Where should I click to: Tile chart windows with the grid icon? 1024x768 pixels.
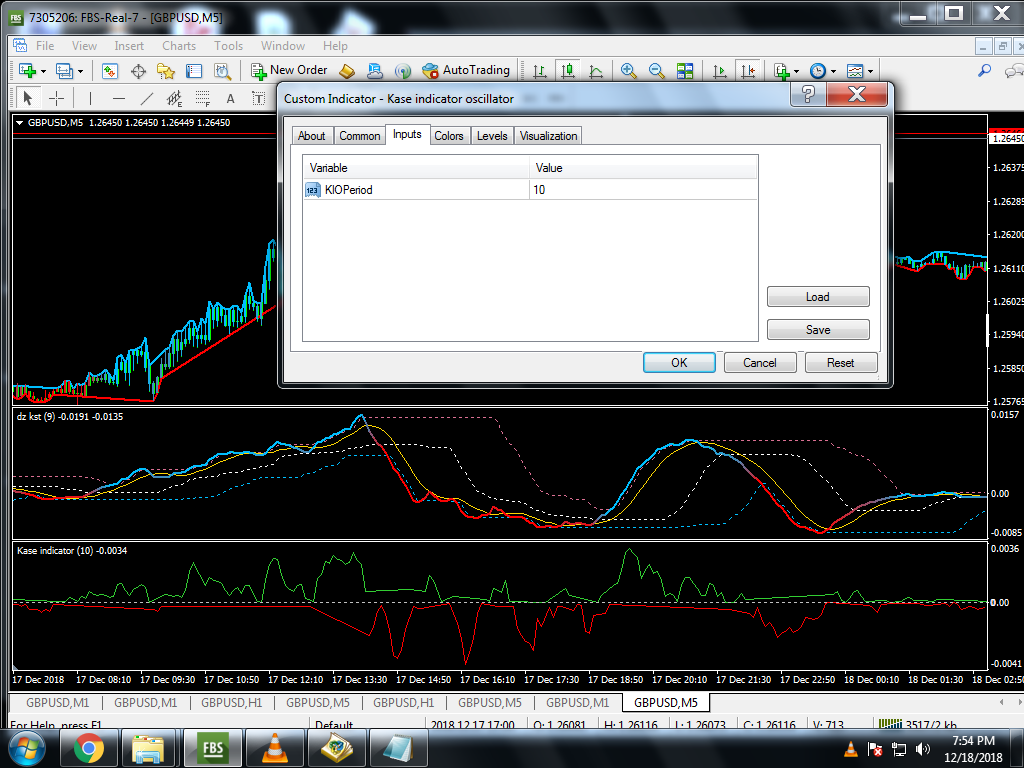point(685,71)
